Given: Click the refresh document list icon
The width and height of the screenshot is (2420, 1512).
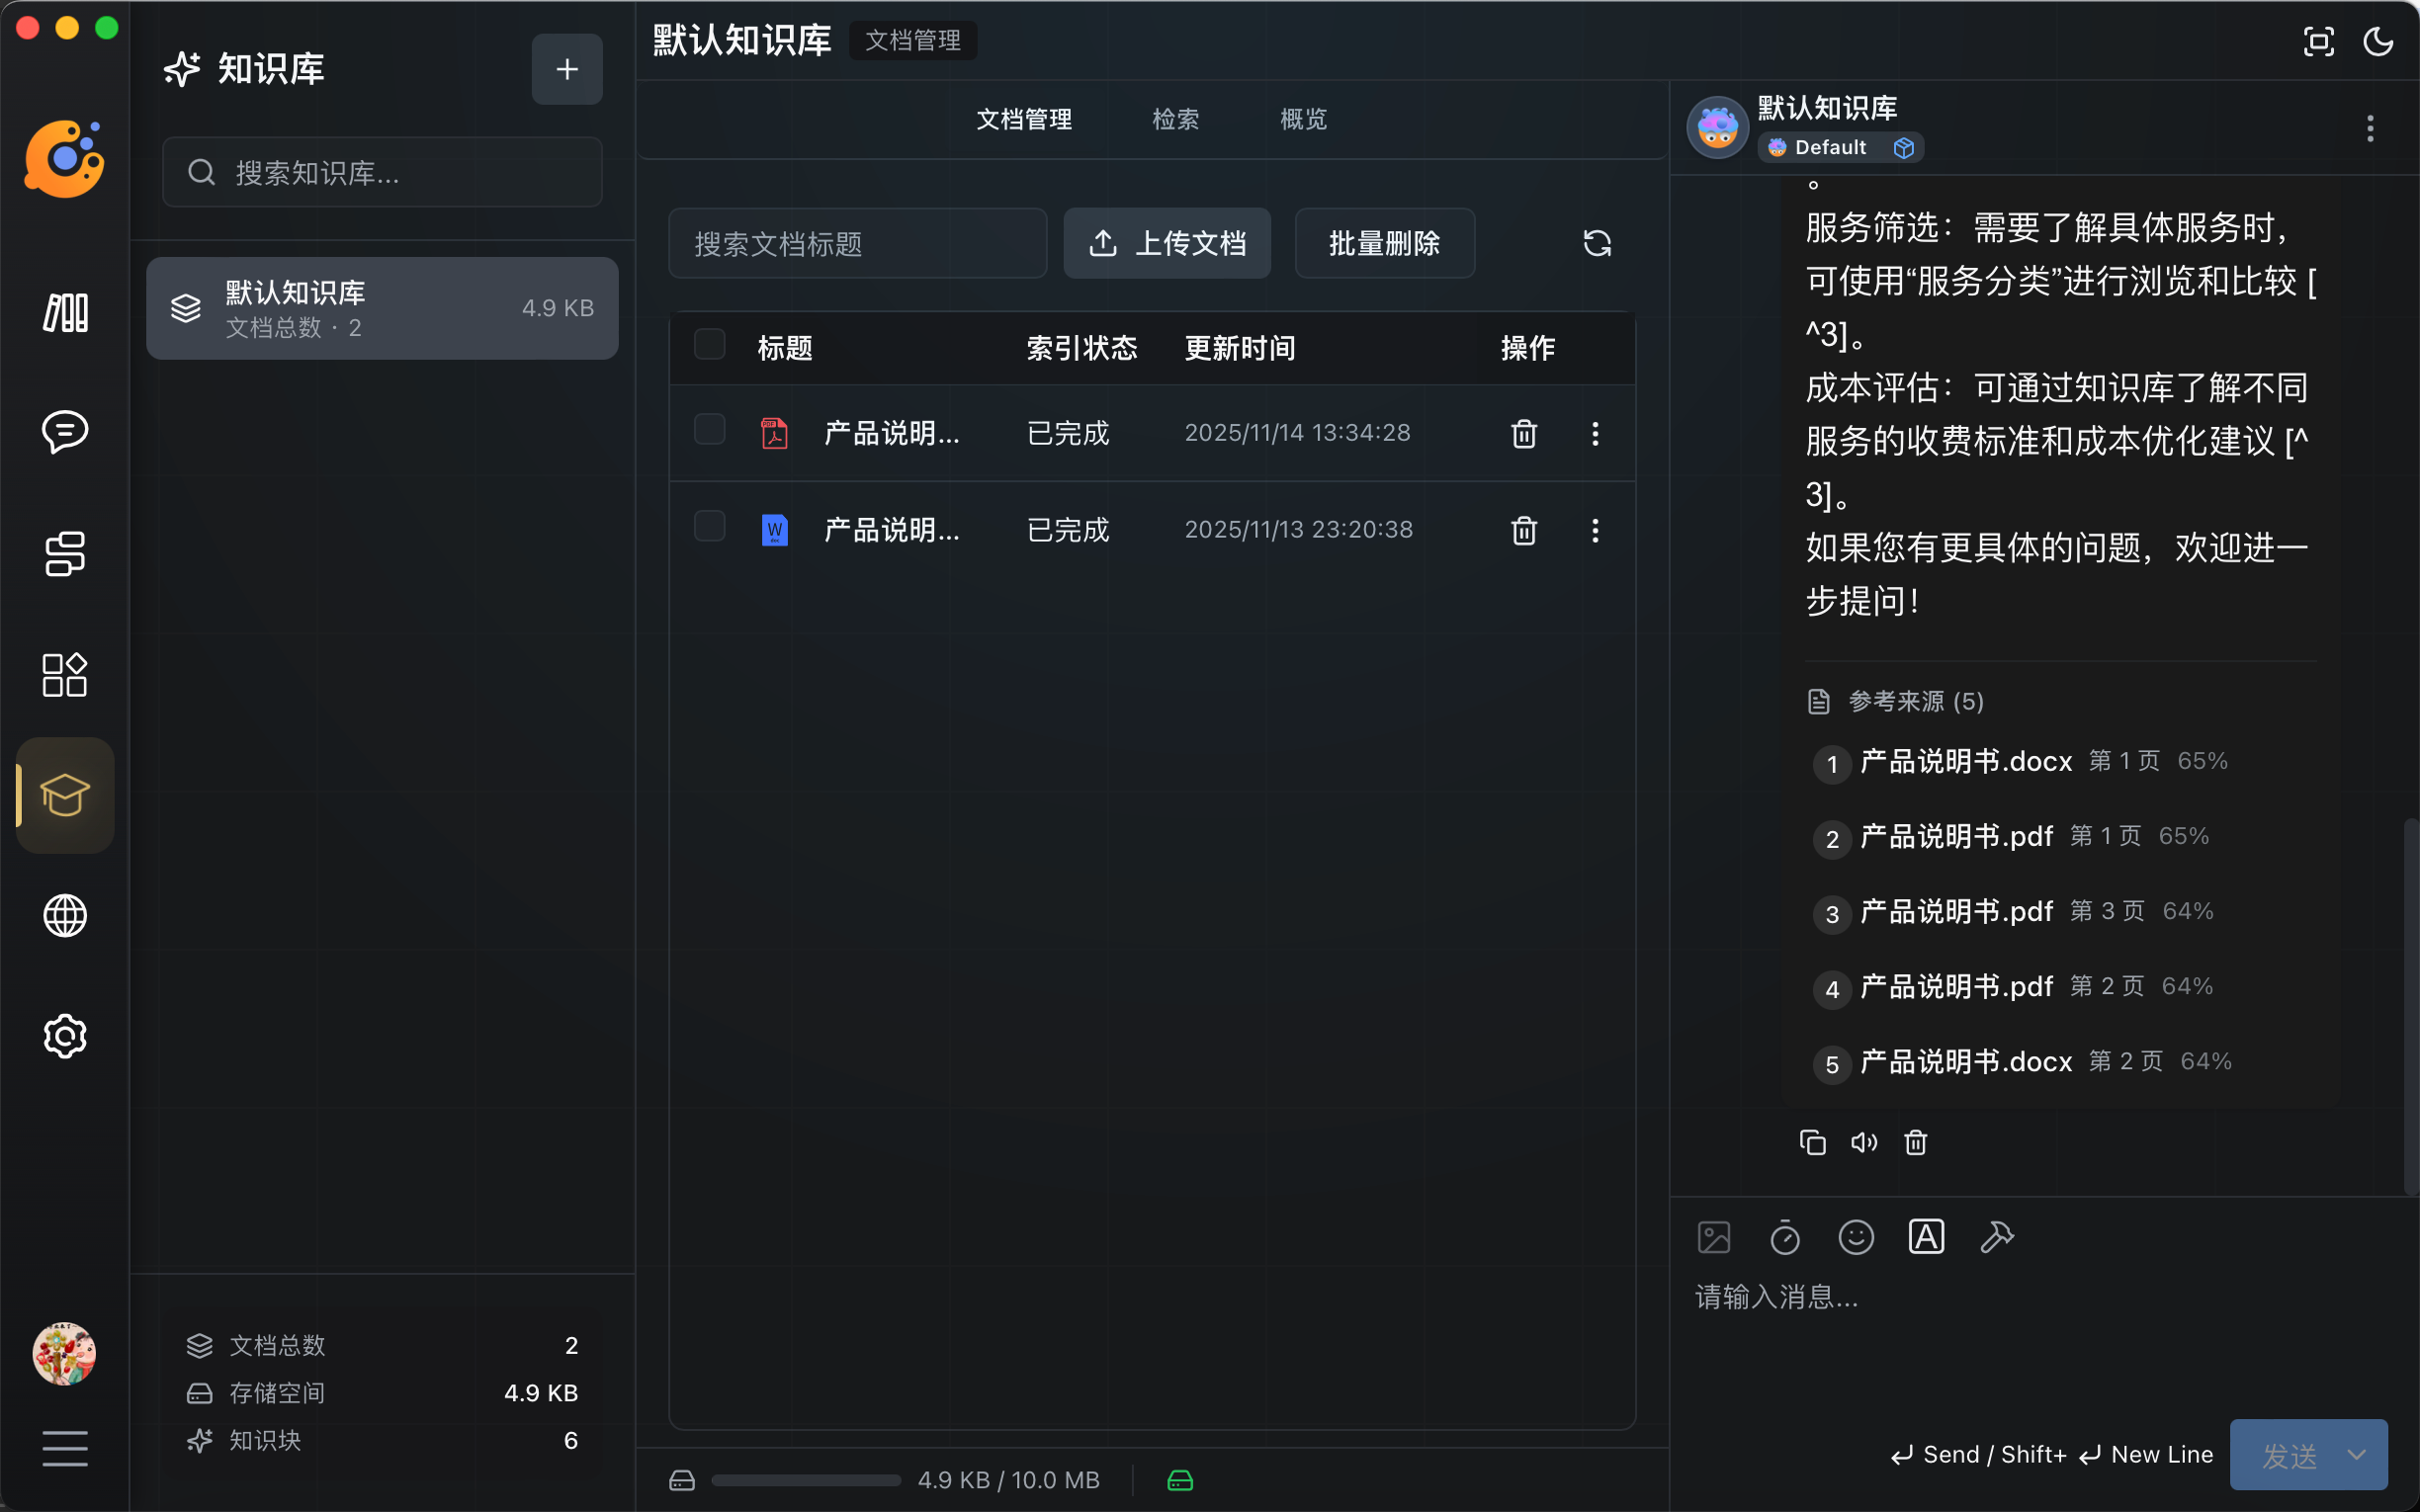Looking at the screenshot, I should pyautogui.click(x=1596, y=243).
